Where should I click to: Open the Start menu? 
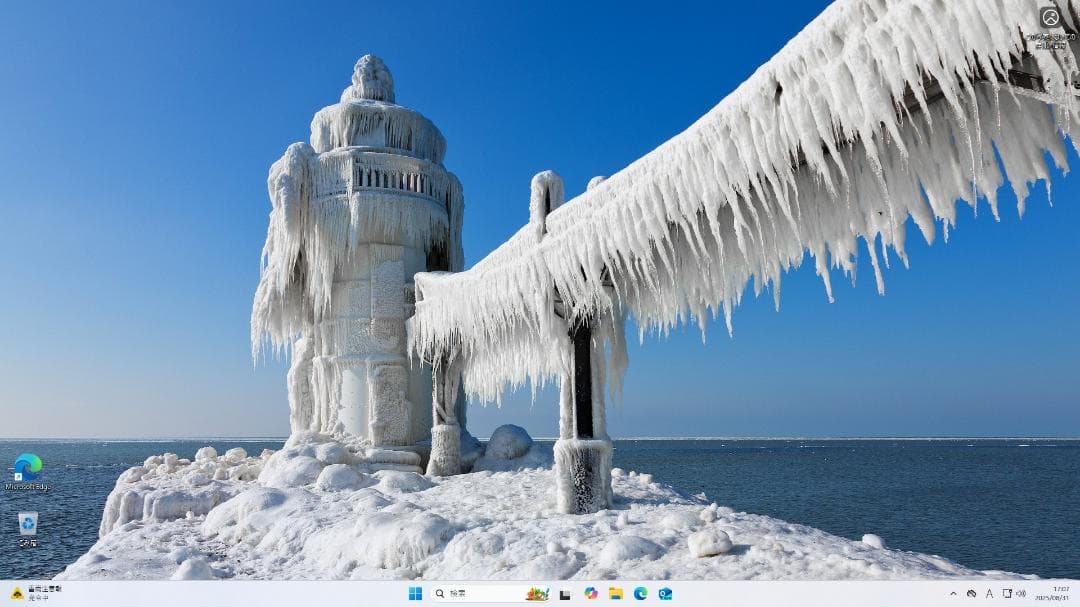(x=417, y=593)
